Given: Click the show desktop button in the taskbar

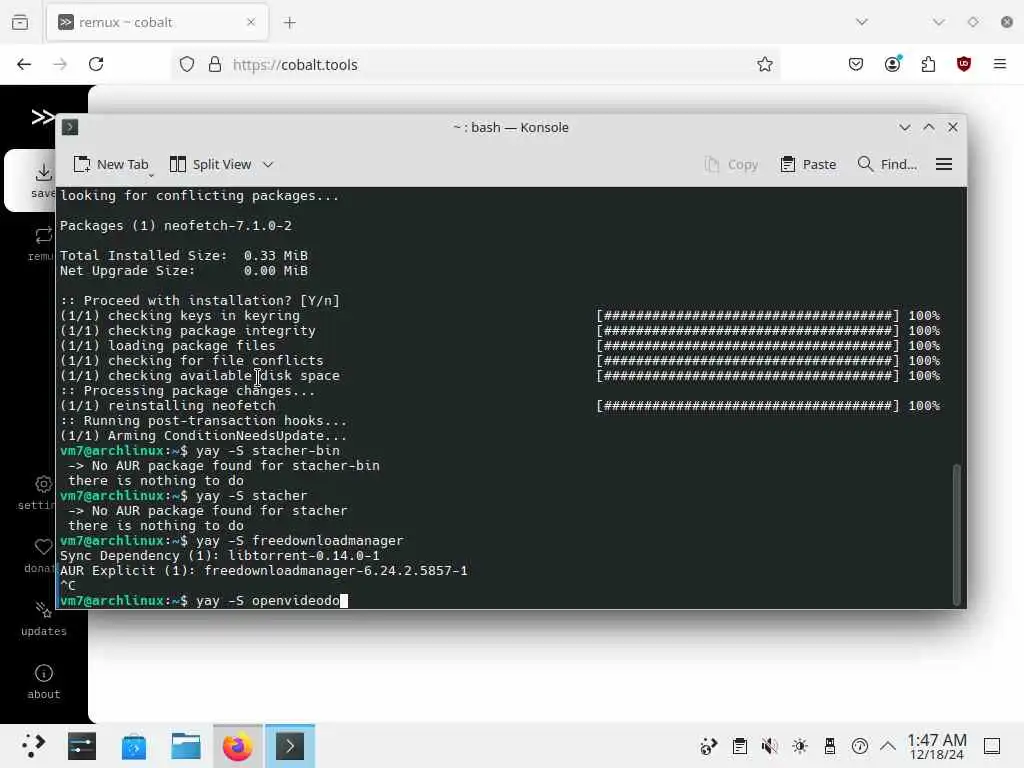Looking at the screenshot, I should [992, 746].
